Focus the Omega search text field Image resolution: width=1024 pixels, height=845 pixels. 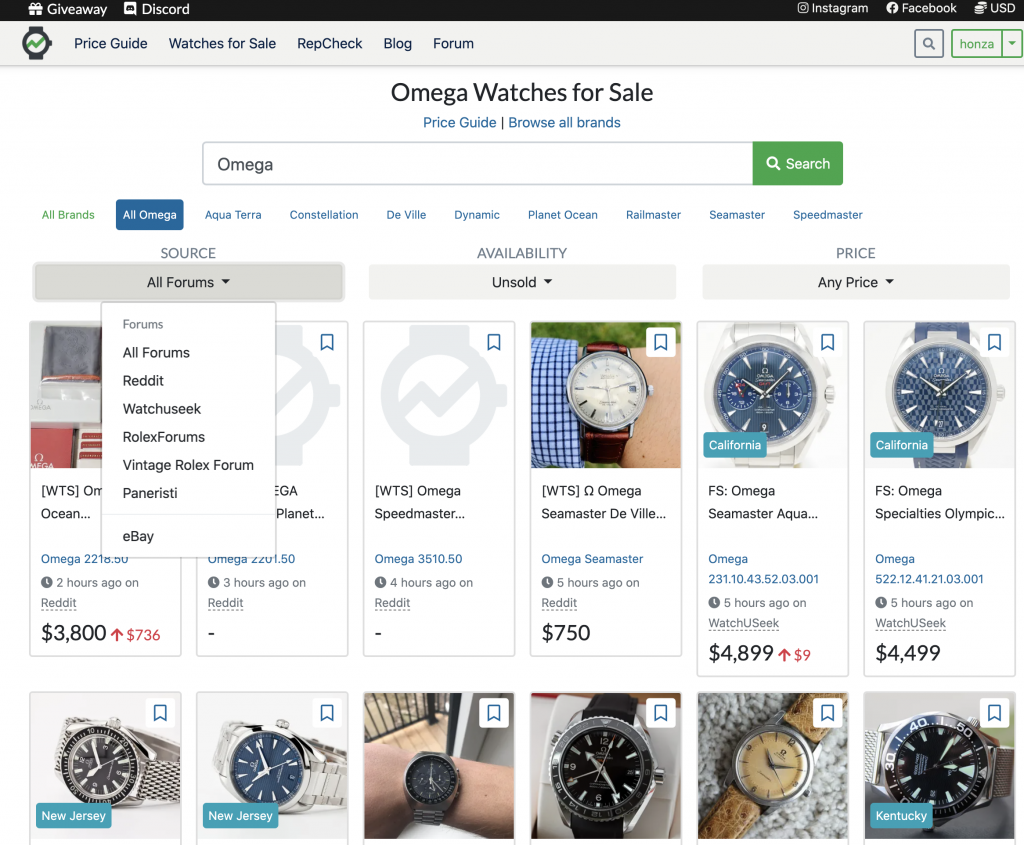(x=477, y=164)
